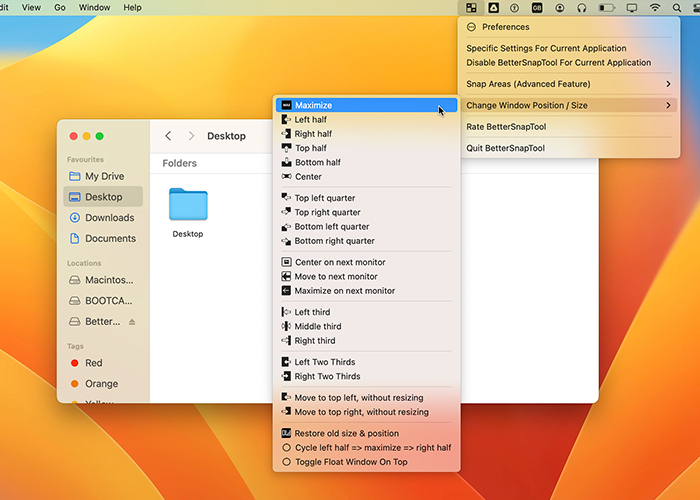This screenshot has width=700, height=500.
Task: Select Top right quarter menu item
Action: pos(366,212)
